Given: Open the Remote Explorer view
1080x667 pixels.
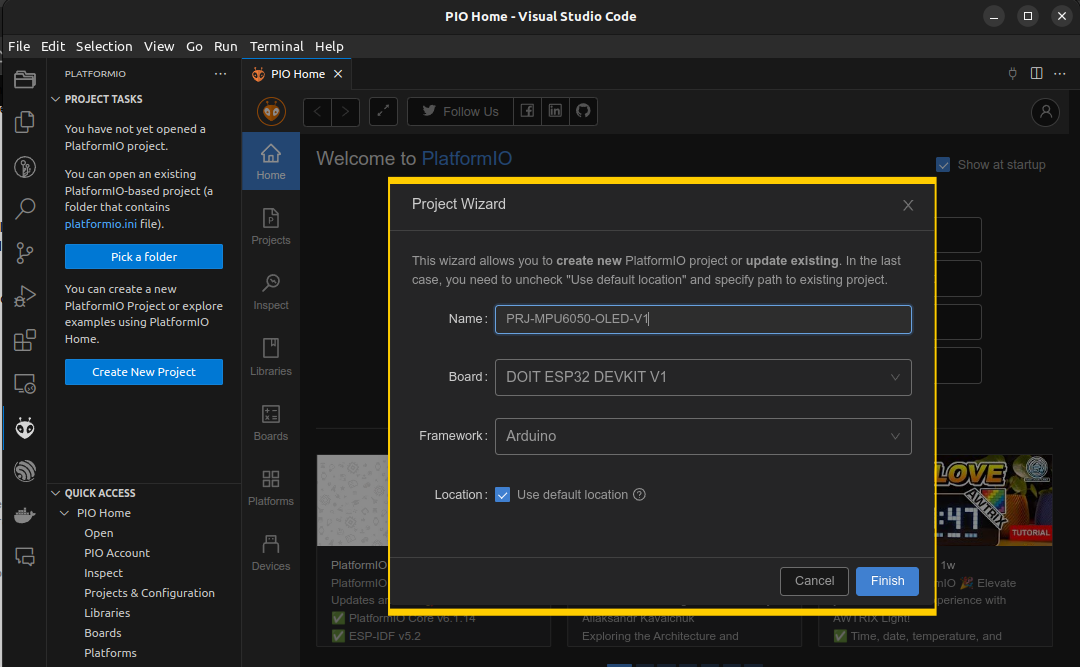Looking at the screenshot, I should click(25, 384).
